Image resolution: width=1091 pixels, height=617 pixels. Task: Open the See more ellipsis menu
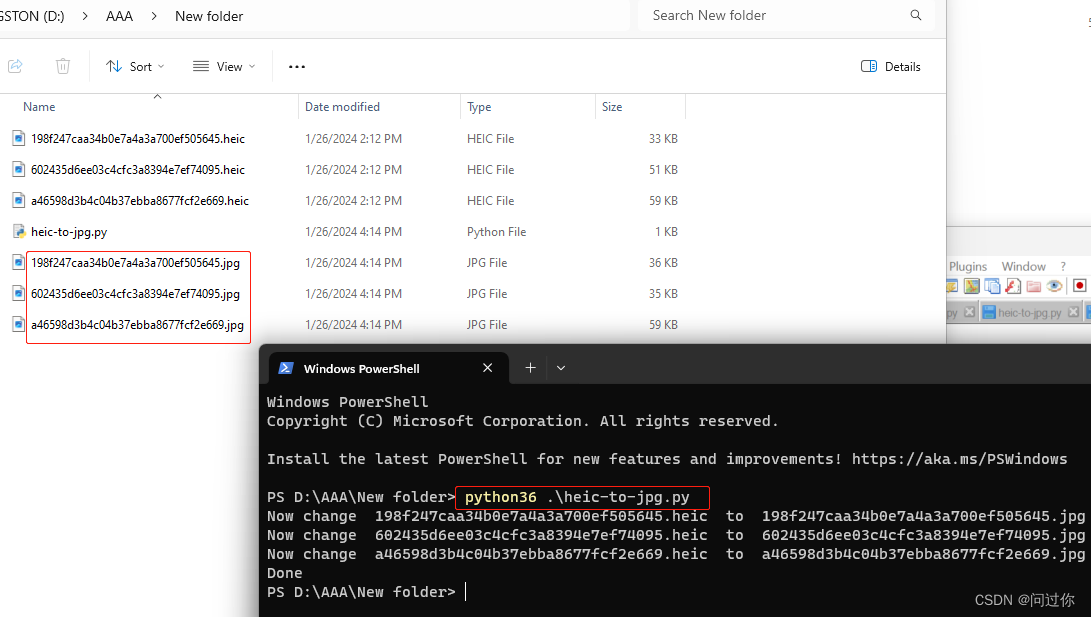tap(296, 65)
